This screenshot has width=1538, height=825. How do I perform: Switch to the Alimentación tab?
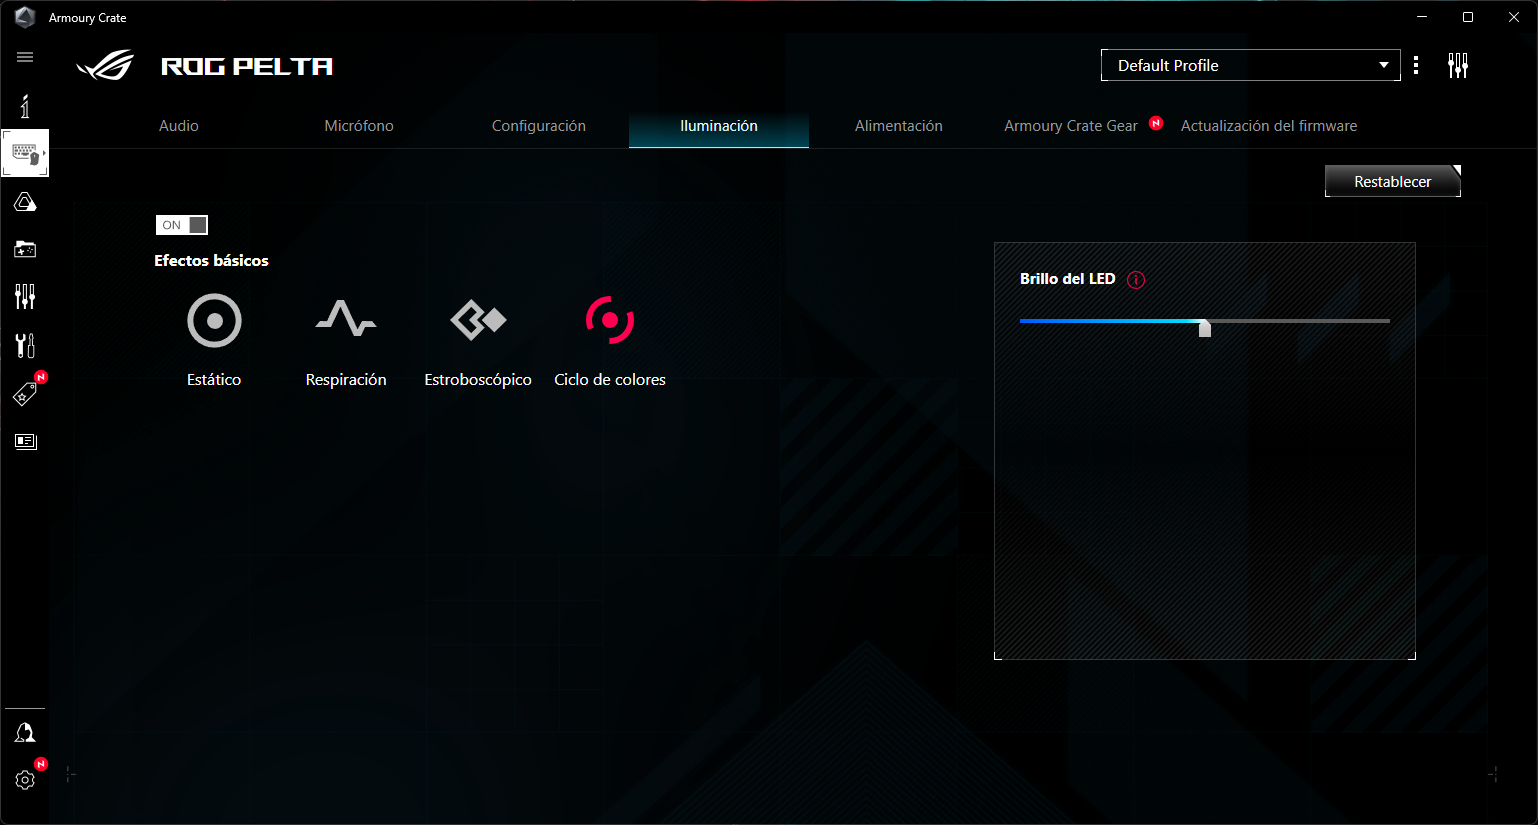click(x=899, y=126)
